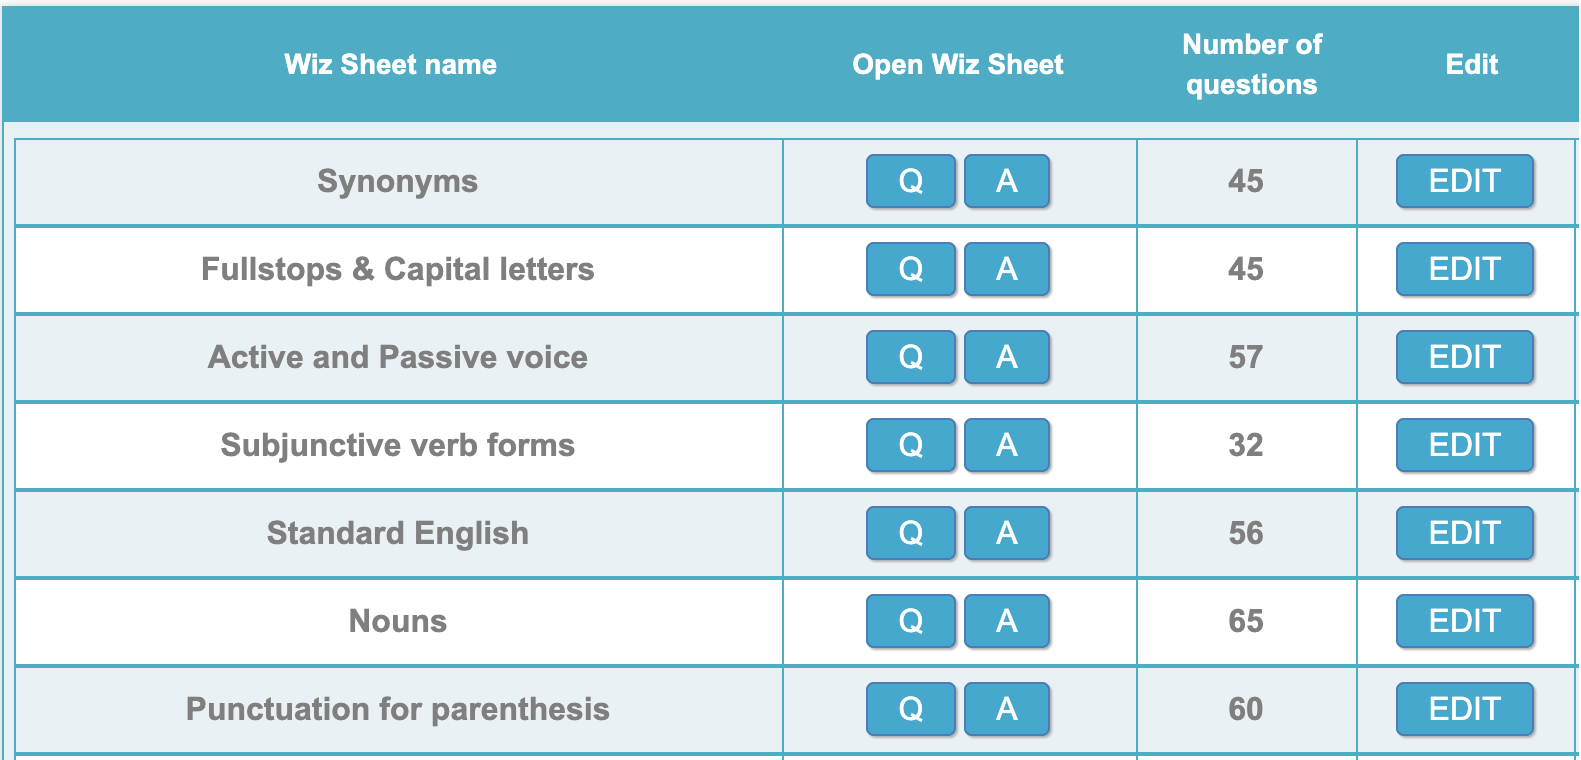Screen dimensions: 1581x760
Task: Open Active and Passive voice A sheet
Action: [1007, 357]
